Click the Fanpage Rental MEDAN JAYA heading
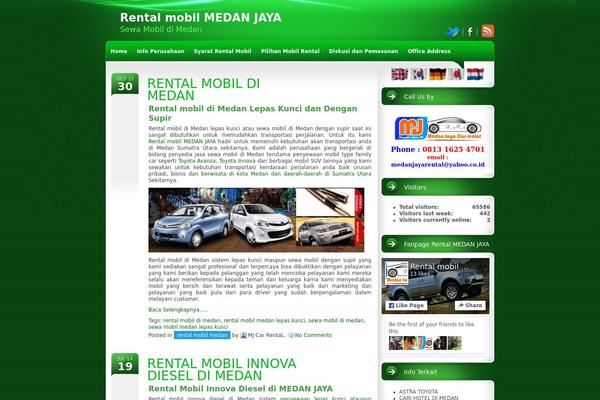 [x=446, y=244]
